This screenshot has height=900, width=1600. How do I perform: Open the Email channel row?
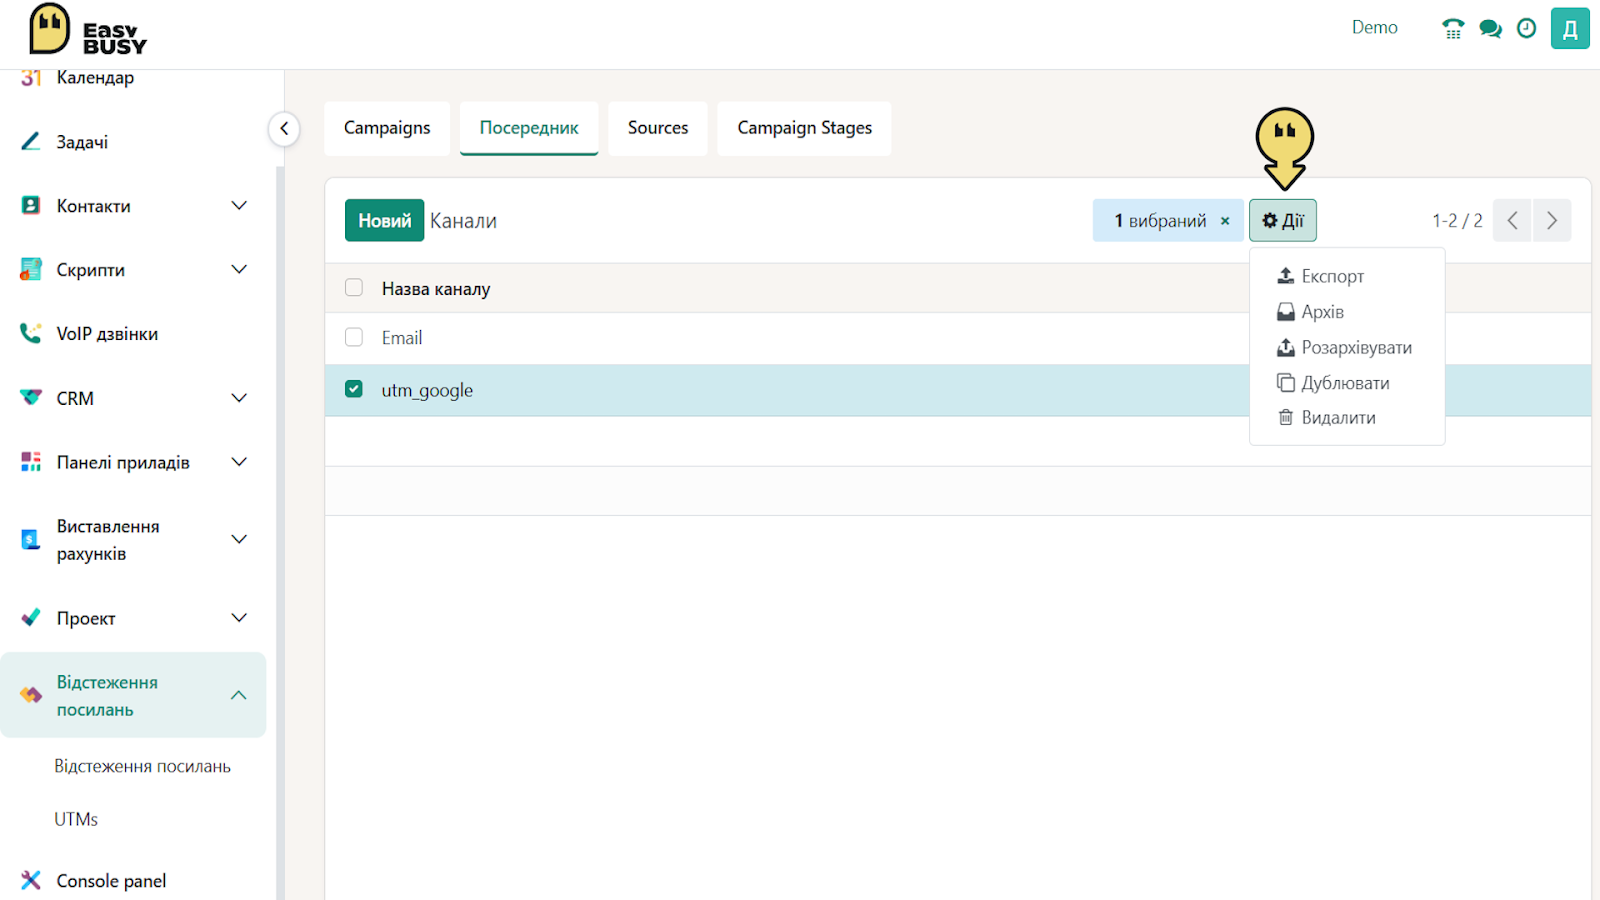(x=958, y=338)
